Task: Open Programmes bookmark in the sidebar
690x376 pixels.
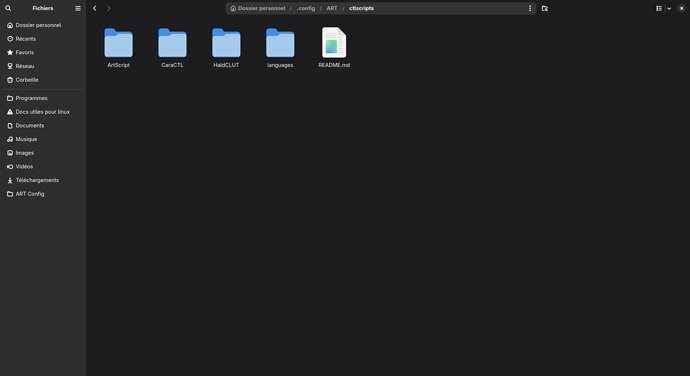Action: [43, 98]
